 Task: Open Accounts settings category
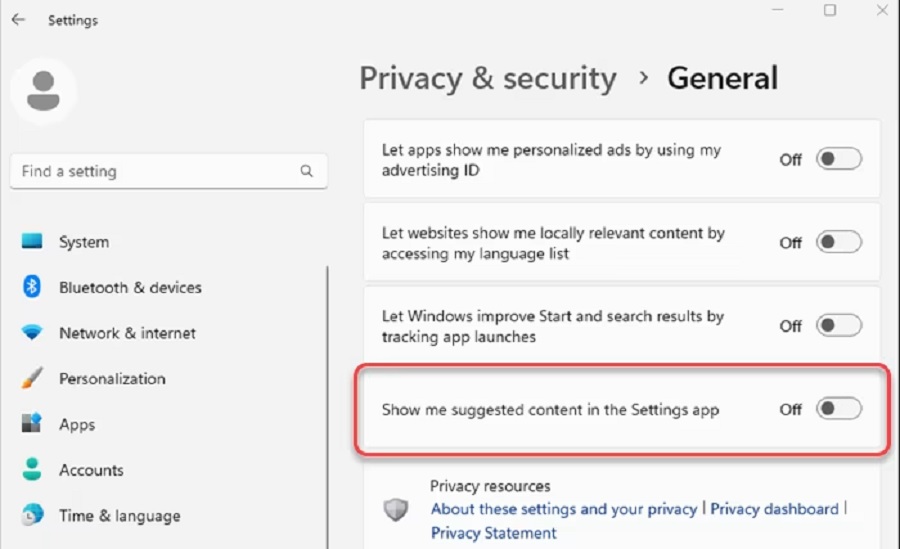coord(91,470)
